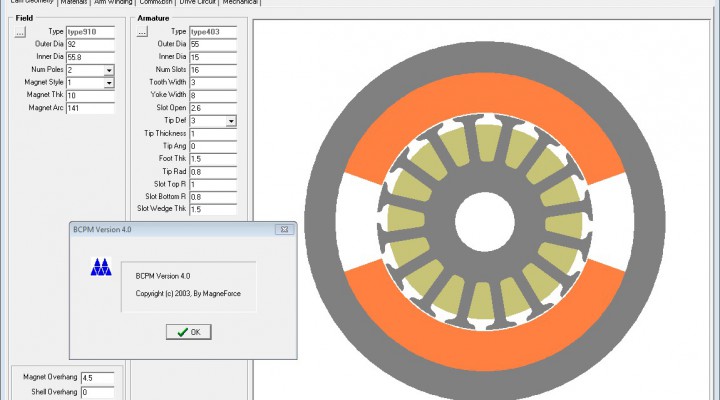Click the Tooth Width input field
The width and height of the screenshot is (720, 400).
pos(211,83)
